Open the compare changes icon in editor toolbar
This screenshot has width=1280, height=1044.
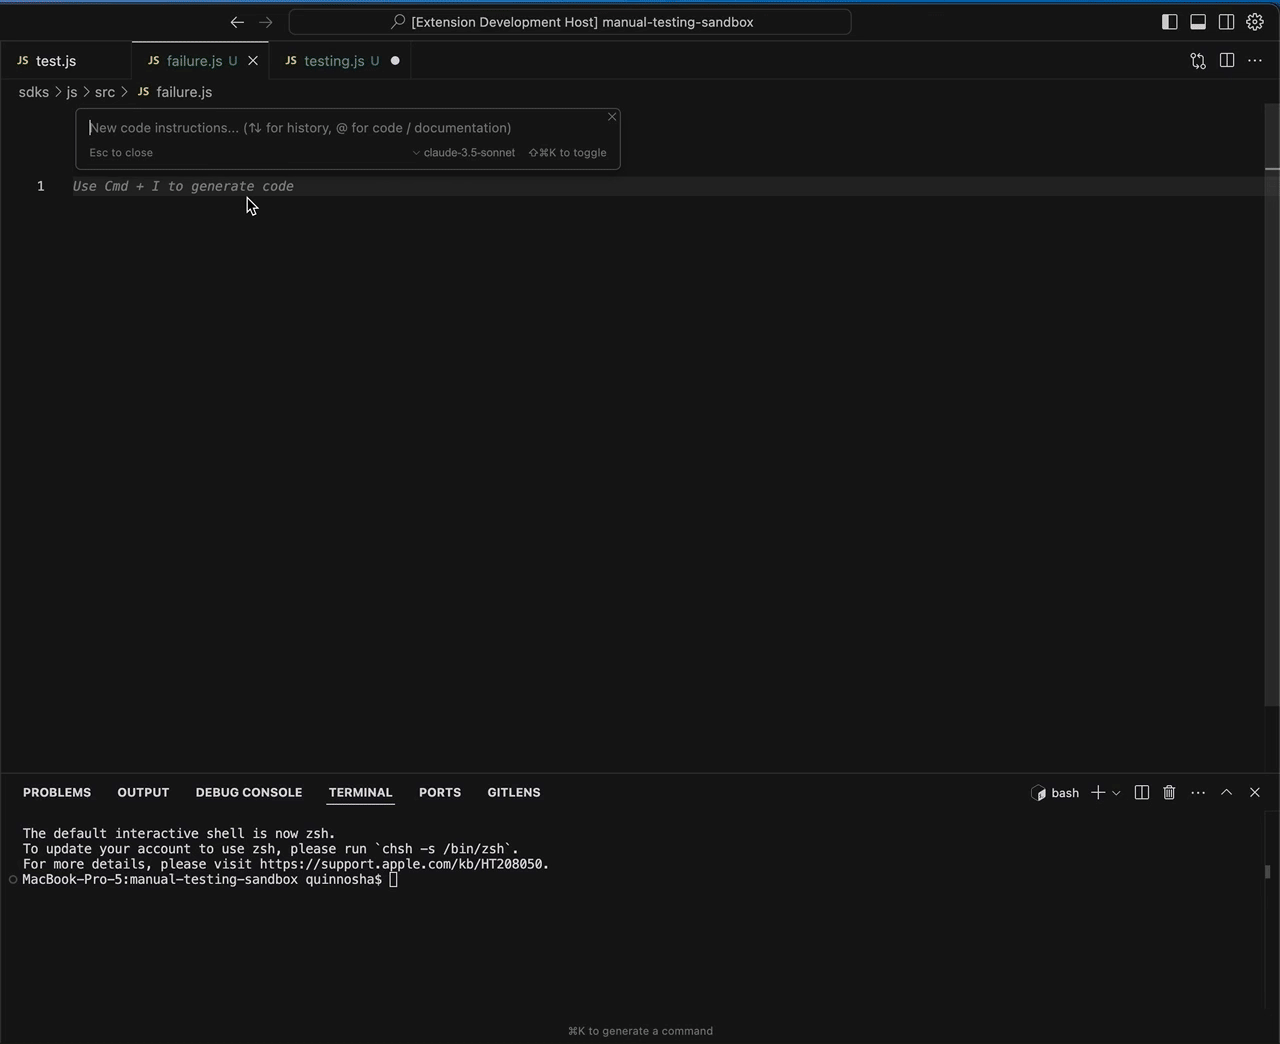[1197, 61]
